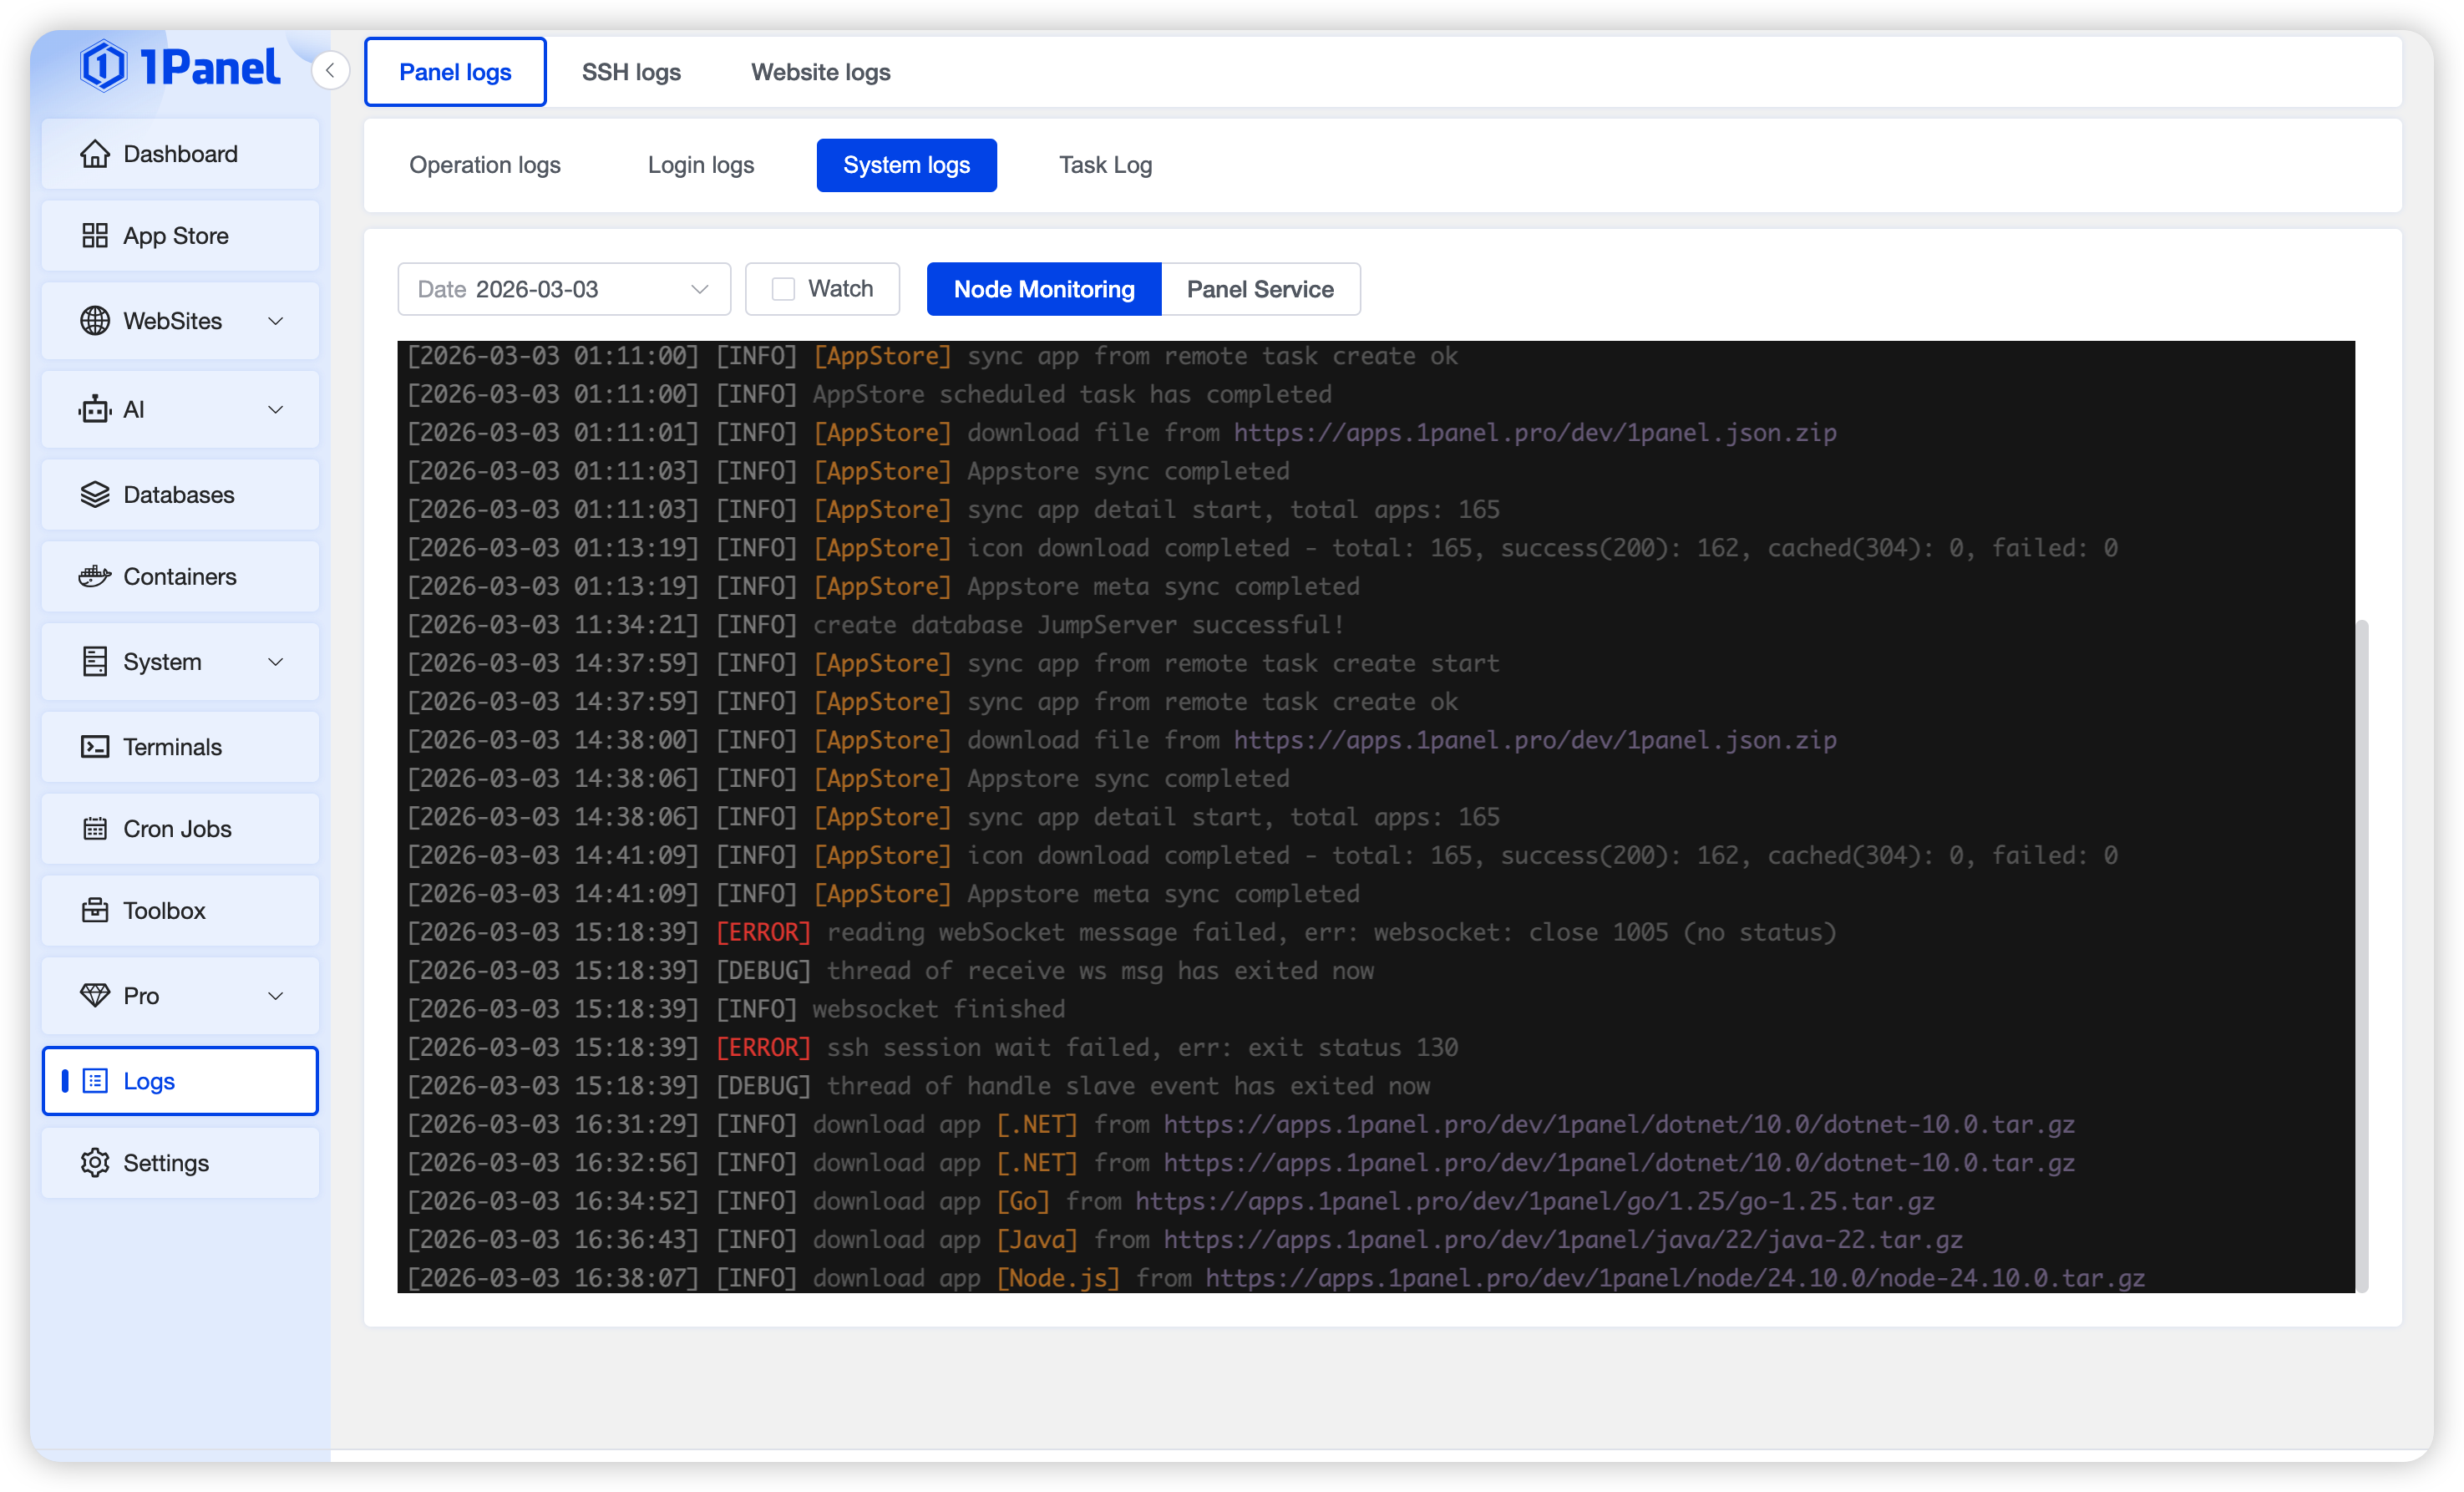Open Containers docker whale icon
Screen dimensions: 2464x1492
(x=95, y=577)
